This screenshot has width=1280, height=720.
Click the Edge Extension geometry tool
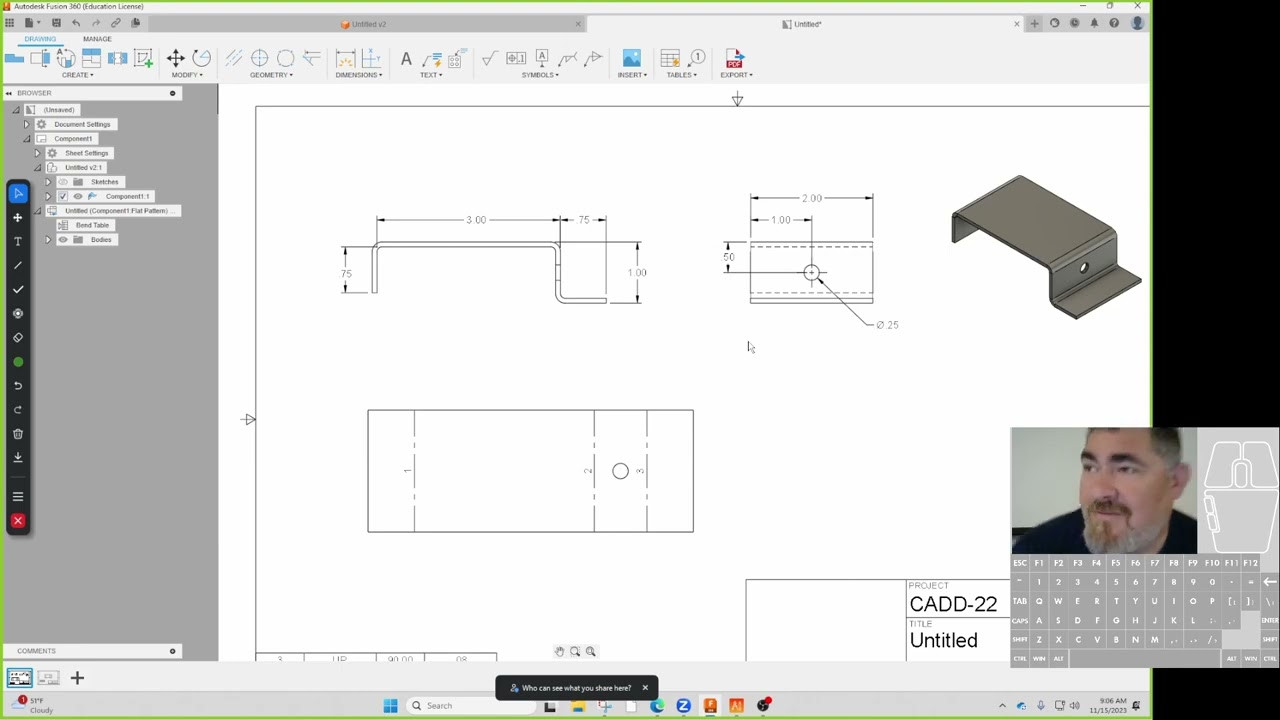tap(312, 59)
